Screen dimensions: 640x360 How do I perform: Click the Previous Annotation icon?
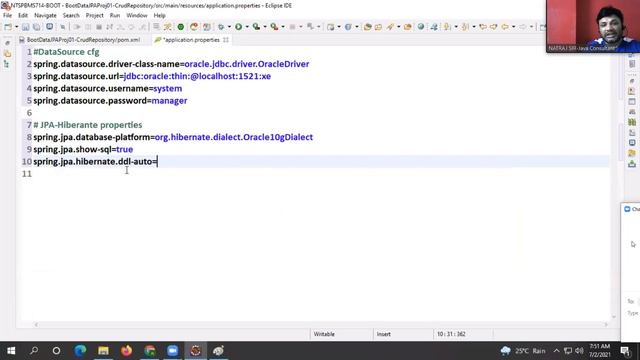(x=465, y=27)
